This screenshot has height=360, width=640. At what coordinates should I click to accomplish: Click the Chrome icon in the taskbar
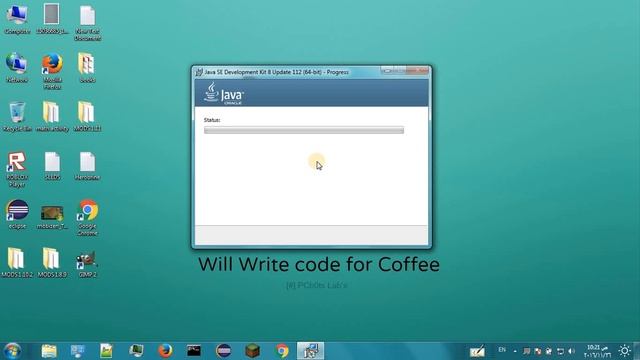282,351
